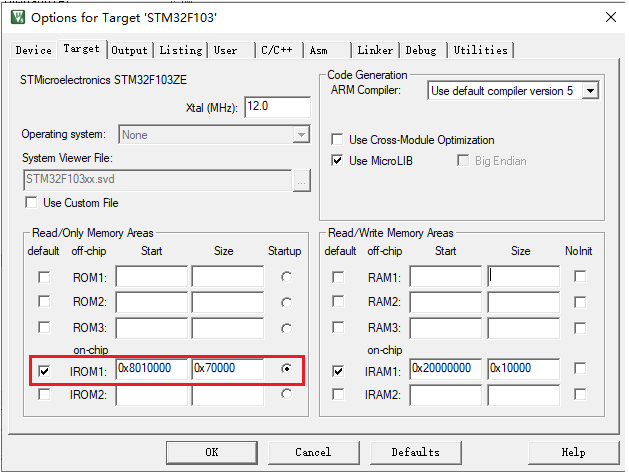Image resolution: width=629 pixels, height=474 pixels.
Task: Click the RAM2 Start field
Action: pyautogui.click(x=446, y=302)
